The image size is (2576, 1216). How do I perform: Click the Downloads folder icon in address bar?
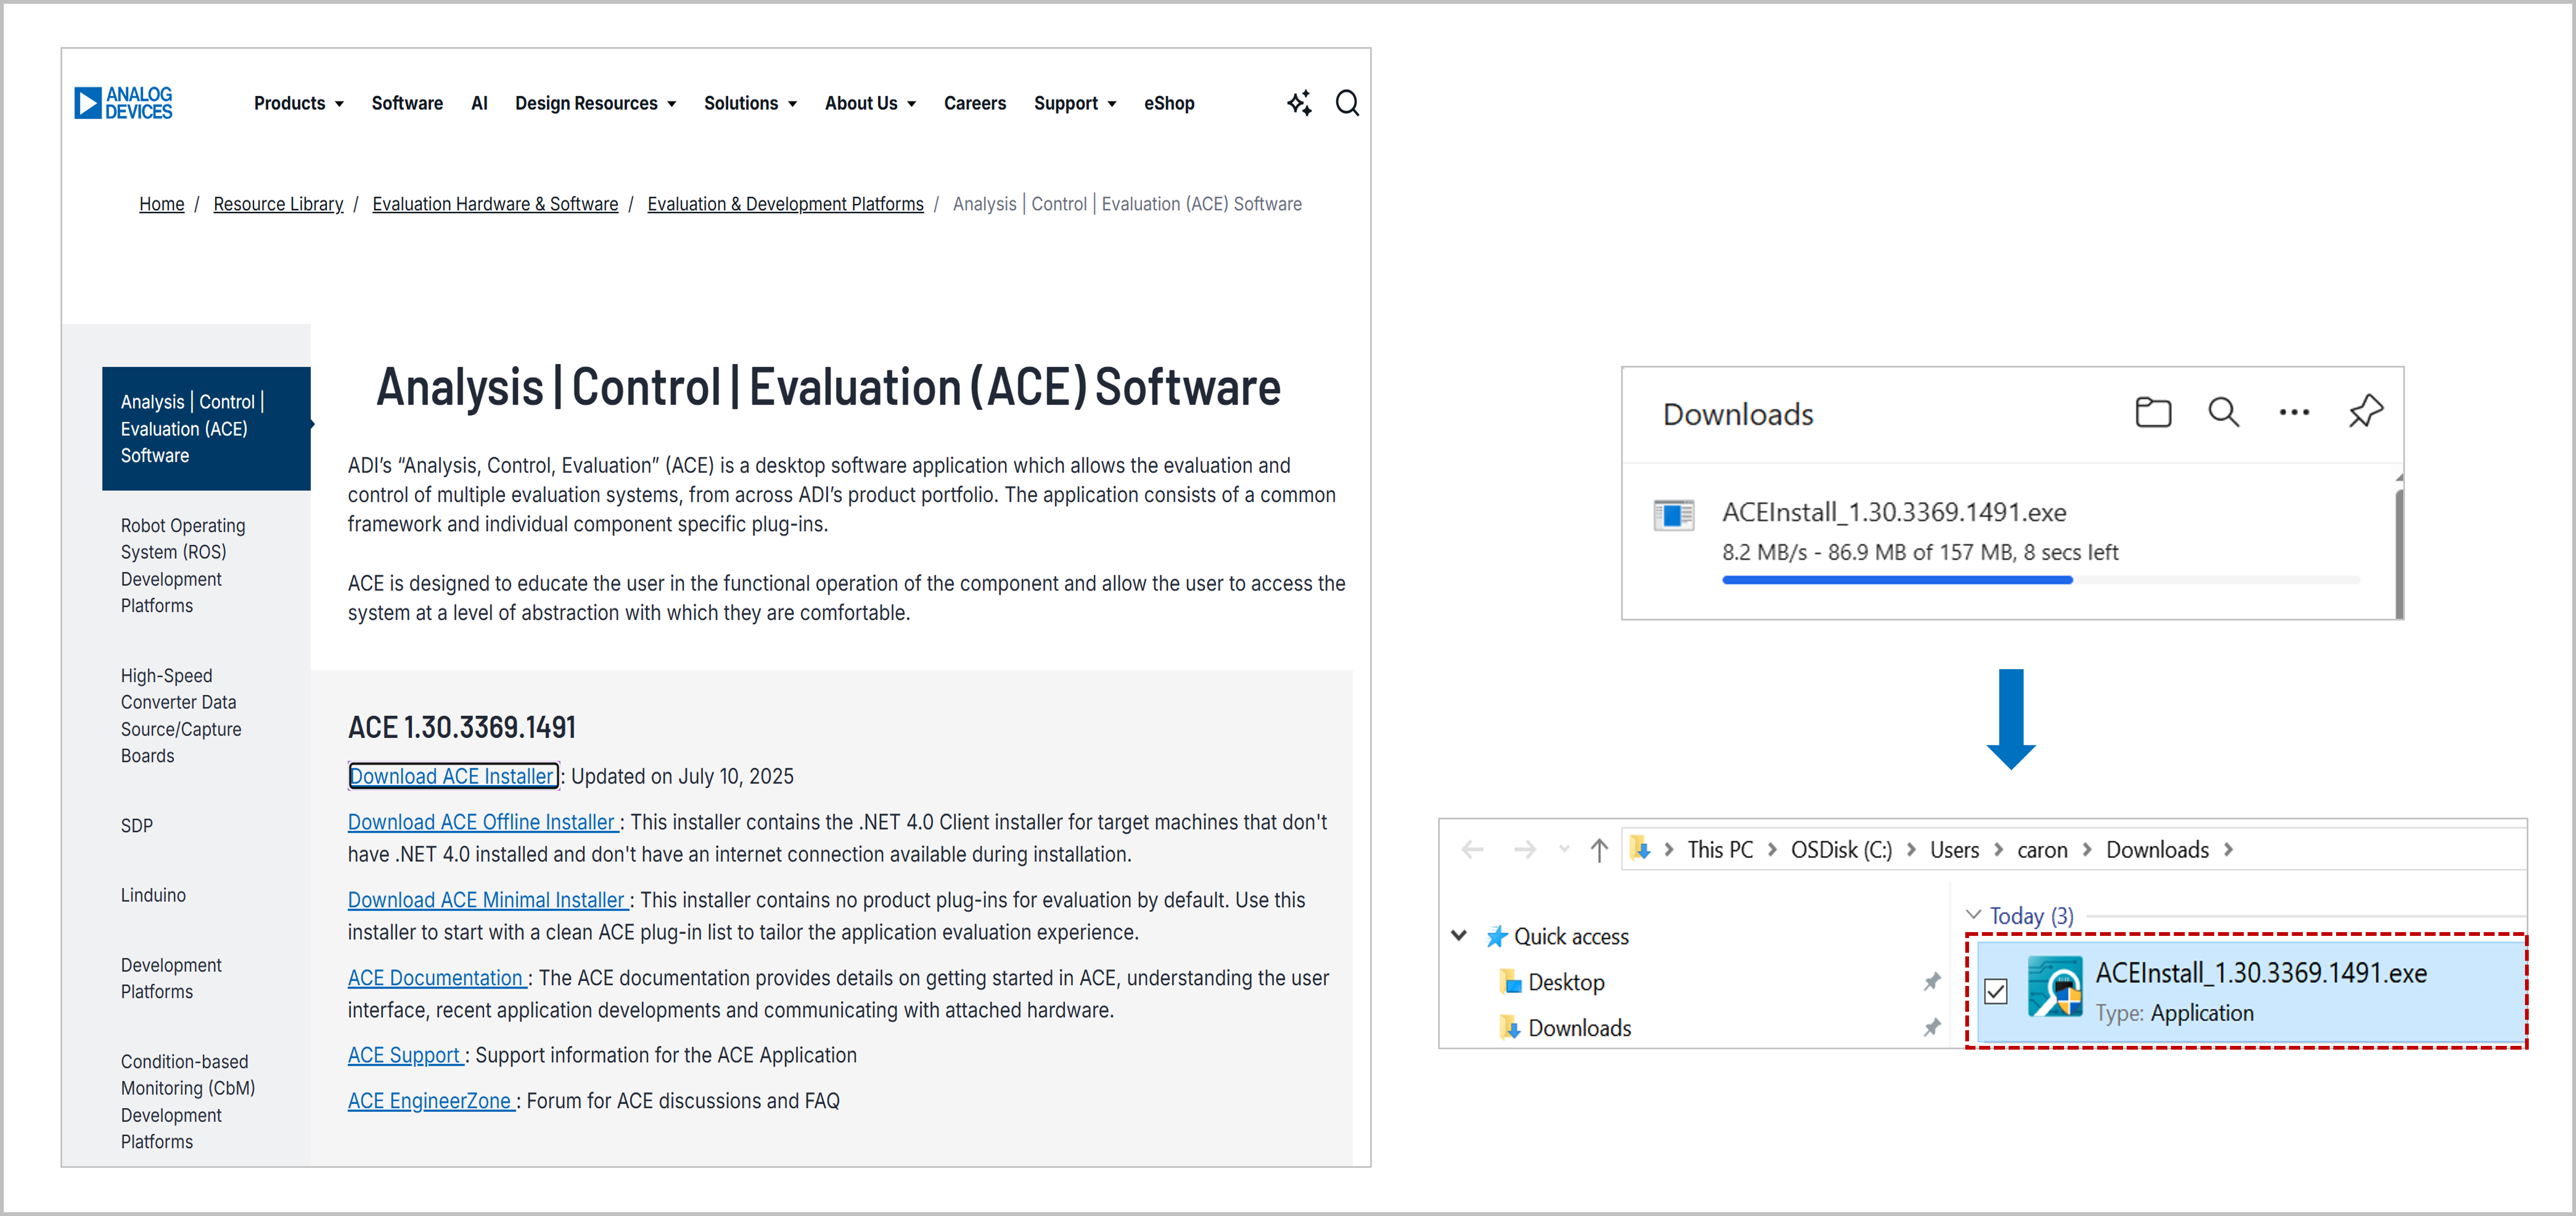[x=1640, y=849]
